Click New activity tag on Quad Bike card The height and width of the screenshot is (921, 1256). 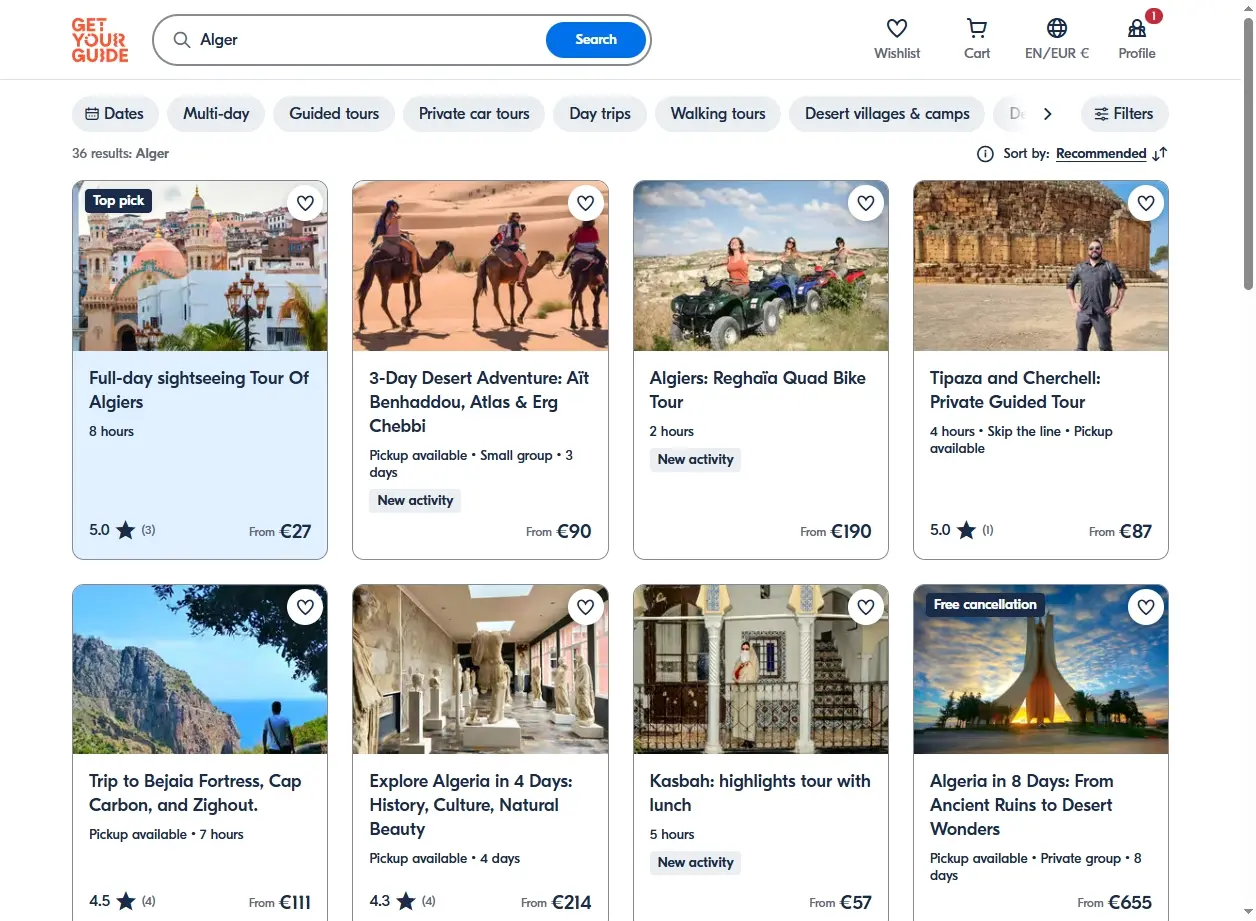click(x=696, y=460)
